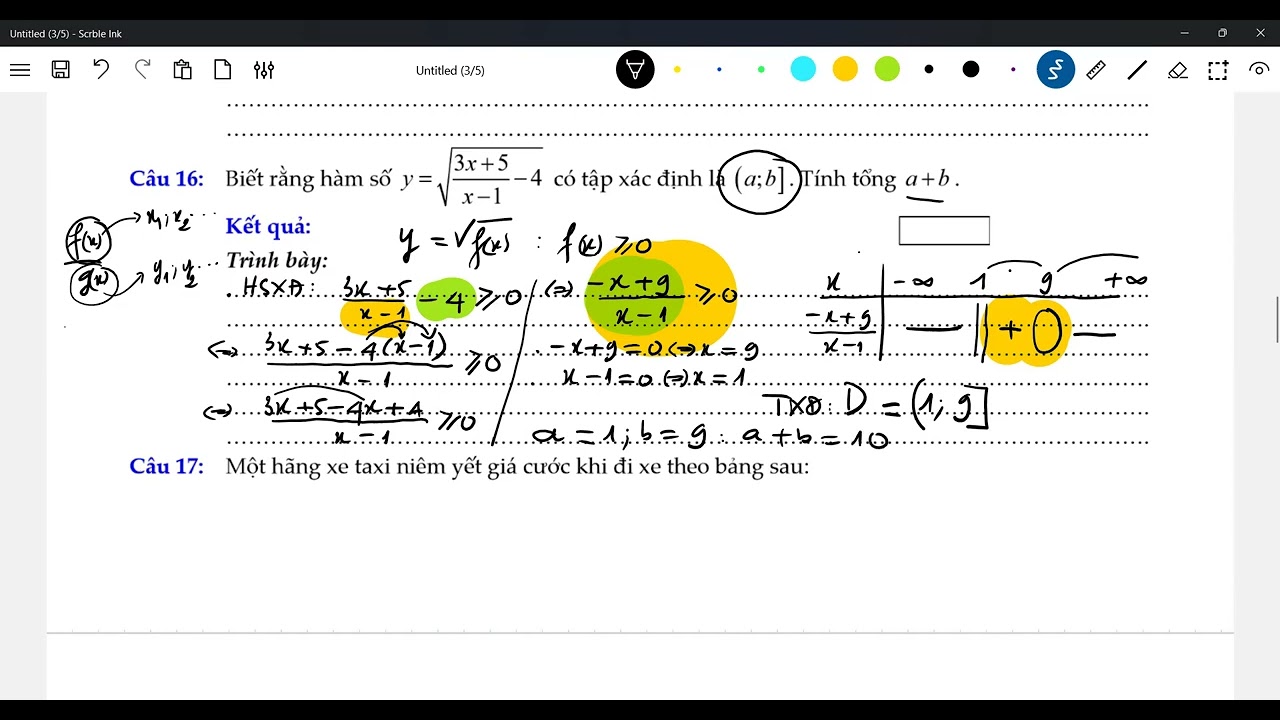This screenshot has width=1280, height=720.
Task: Activate the freehand stroke tool
Action: pos(1055,70)
